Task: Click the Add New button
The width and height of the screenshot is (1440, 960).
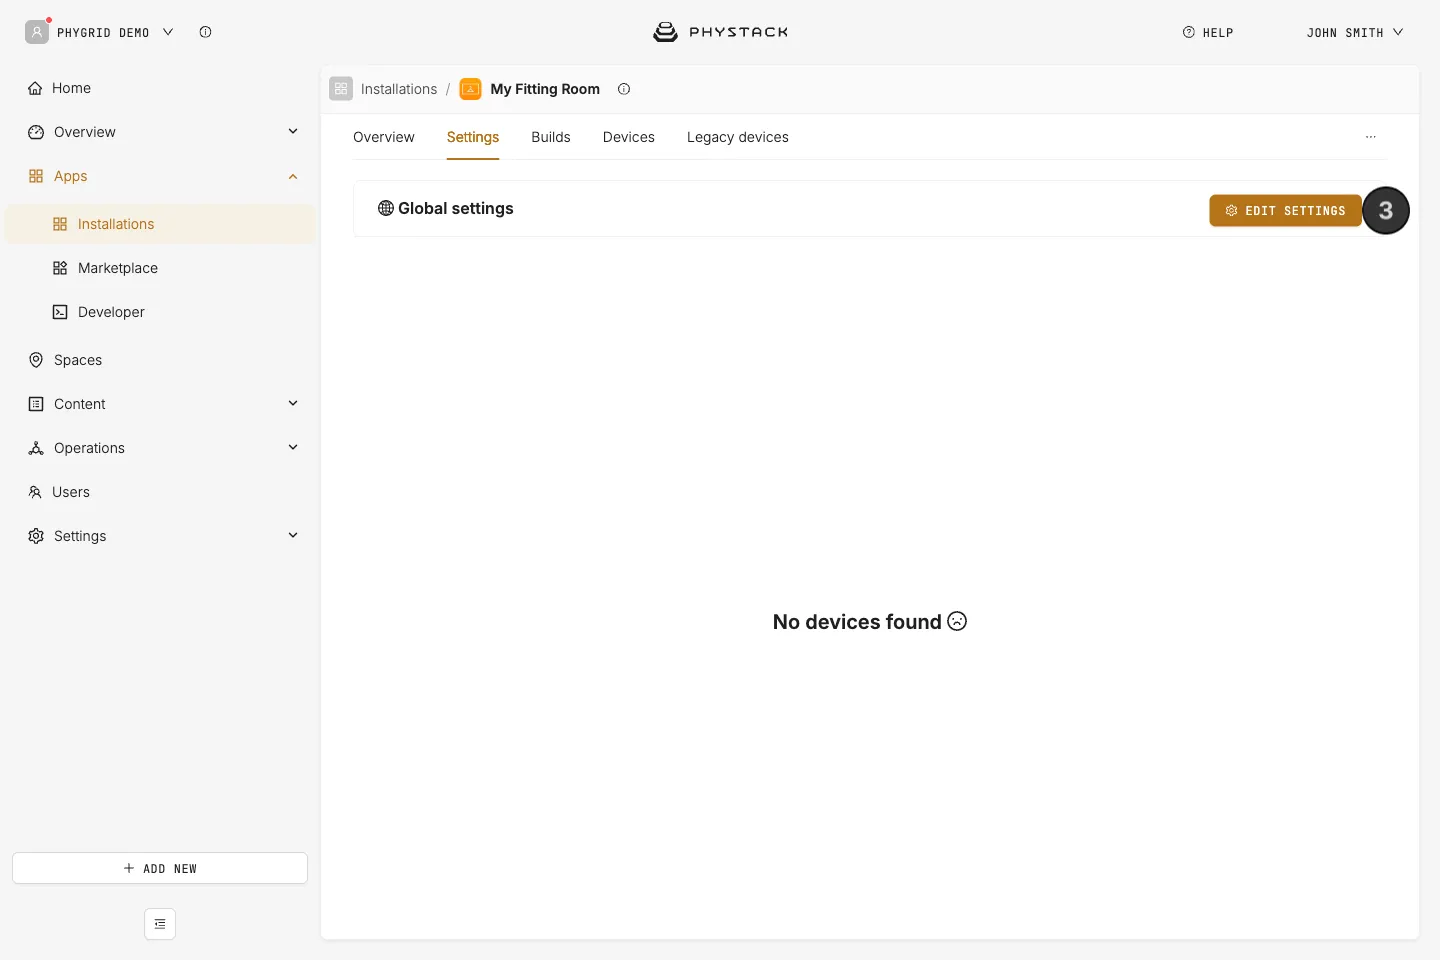Action: pyautogui.click(x=160, y=868)
